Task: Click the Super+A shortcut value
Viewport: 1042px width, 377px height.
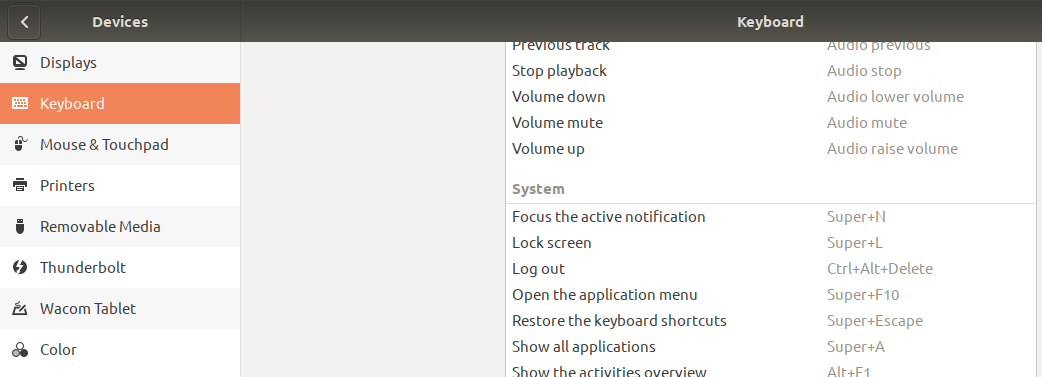Action: [856, 346]
